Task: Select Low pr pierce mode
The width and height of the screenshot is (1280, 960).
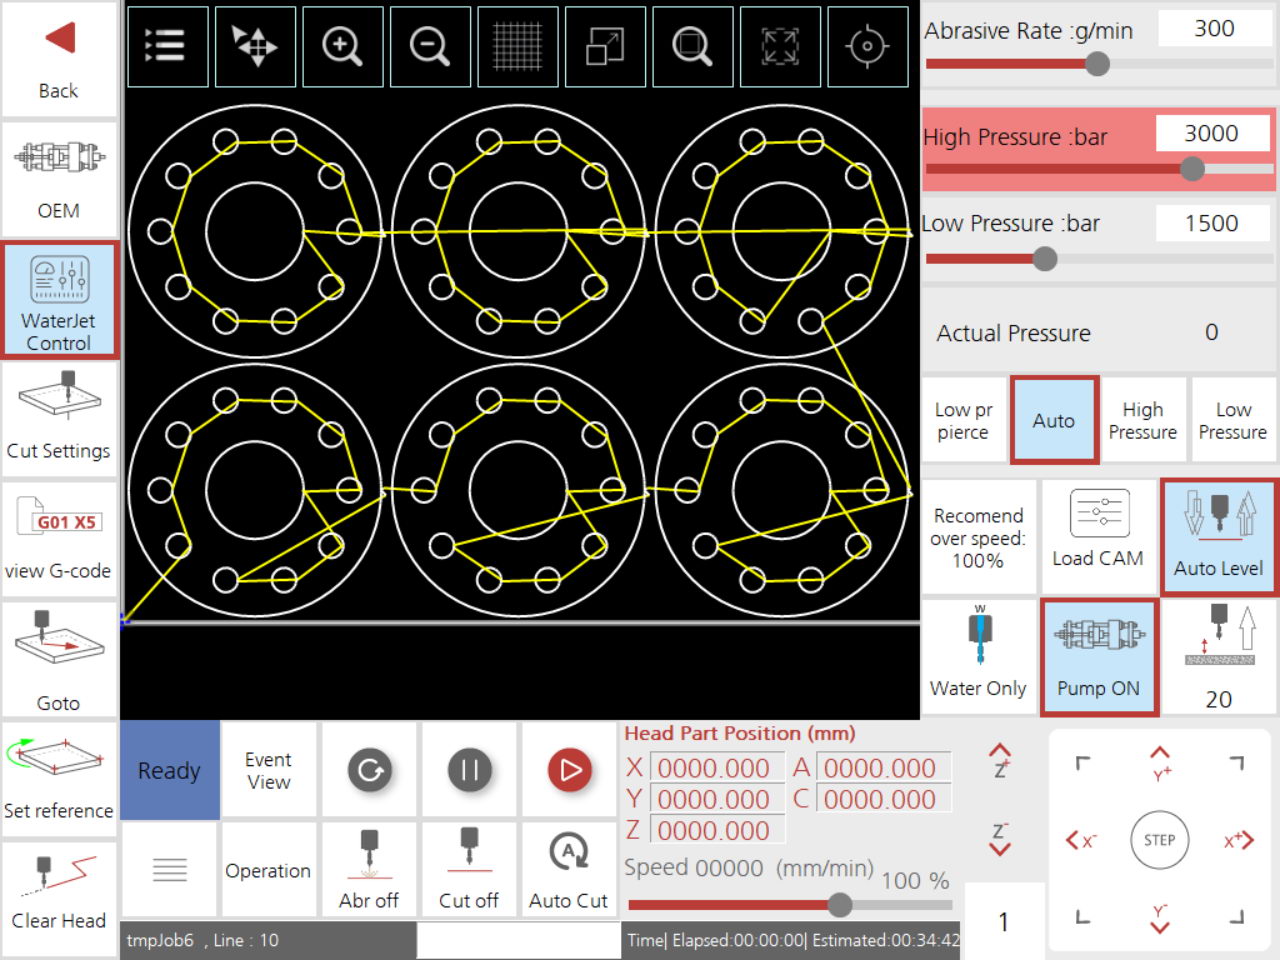Action: [963, 420]
